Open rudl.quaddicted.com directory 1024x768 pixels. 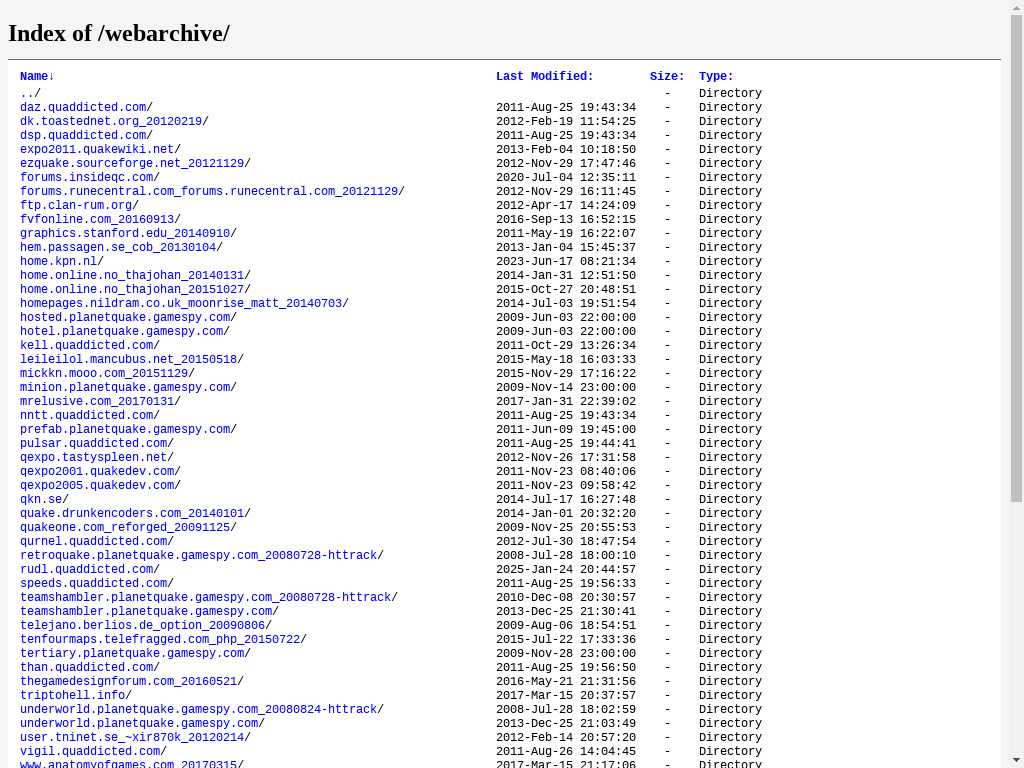pyautogui.click(x=87, y=571)
